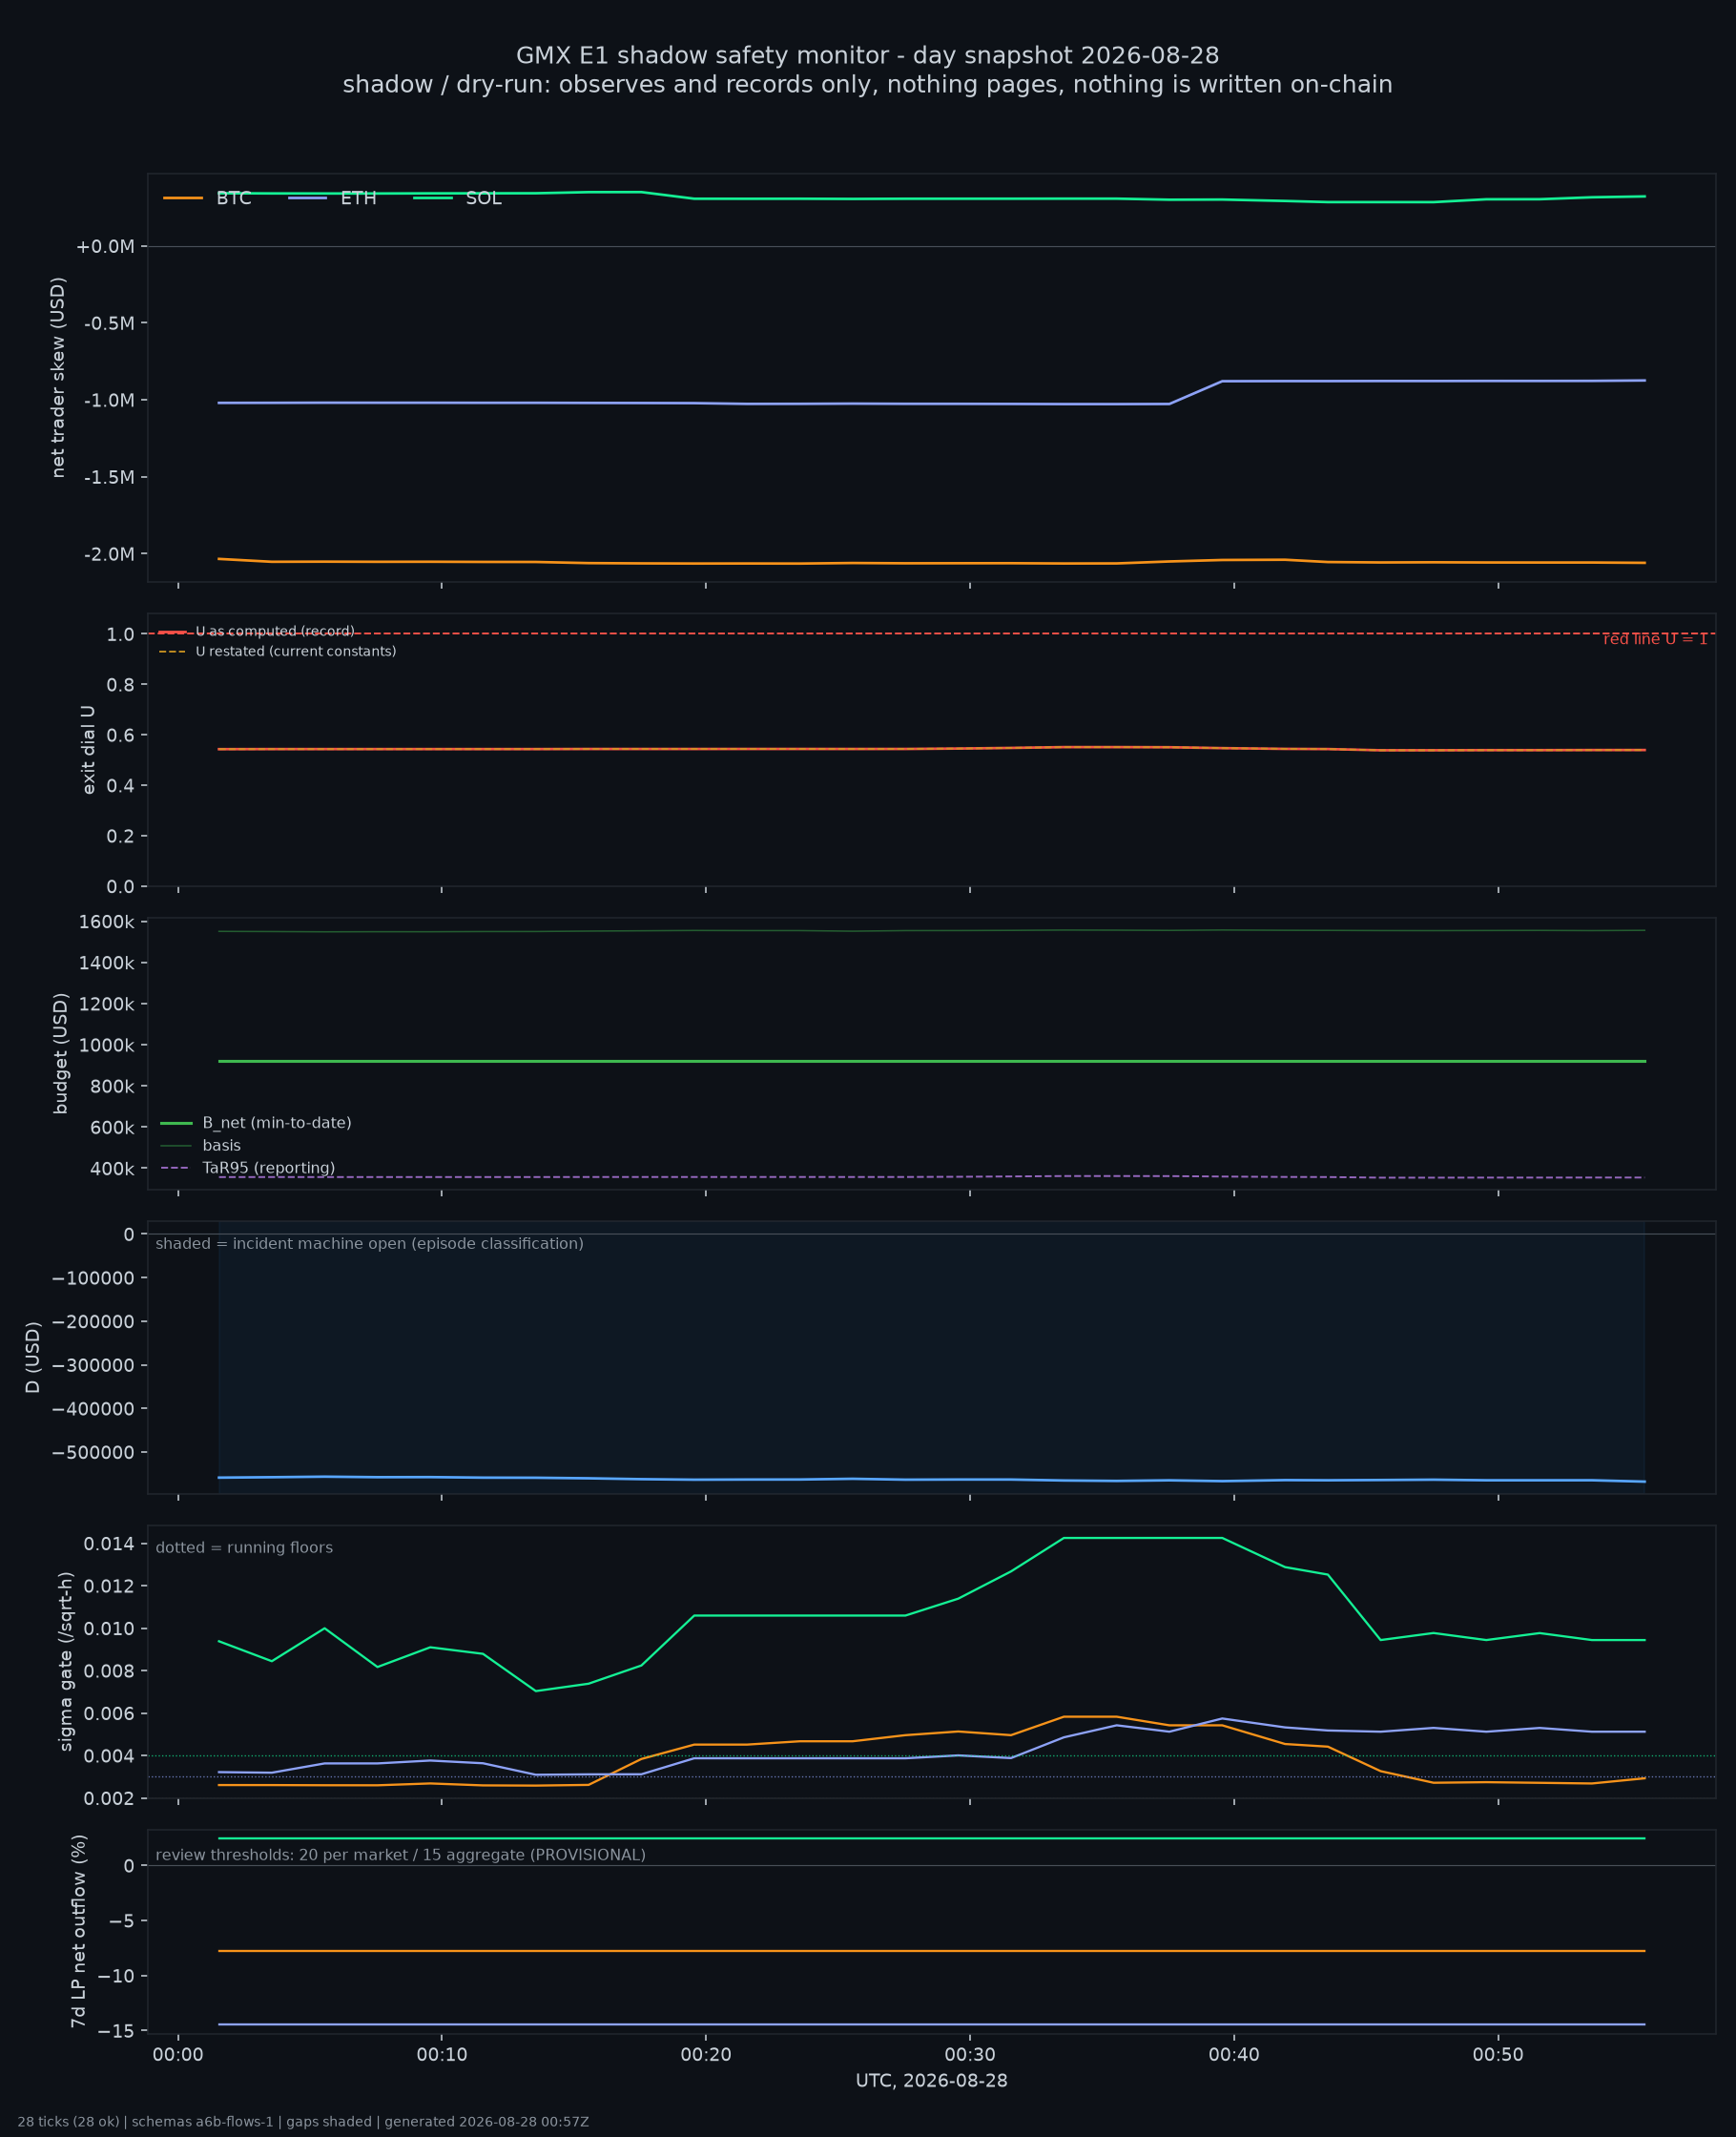Click the -2.0M skew axis tick label
This screenshot has width=1736, height=2137.
pyautogui.click(x=109, y=554)
